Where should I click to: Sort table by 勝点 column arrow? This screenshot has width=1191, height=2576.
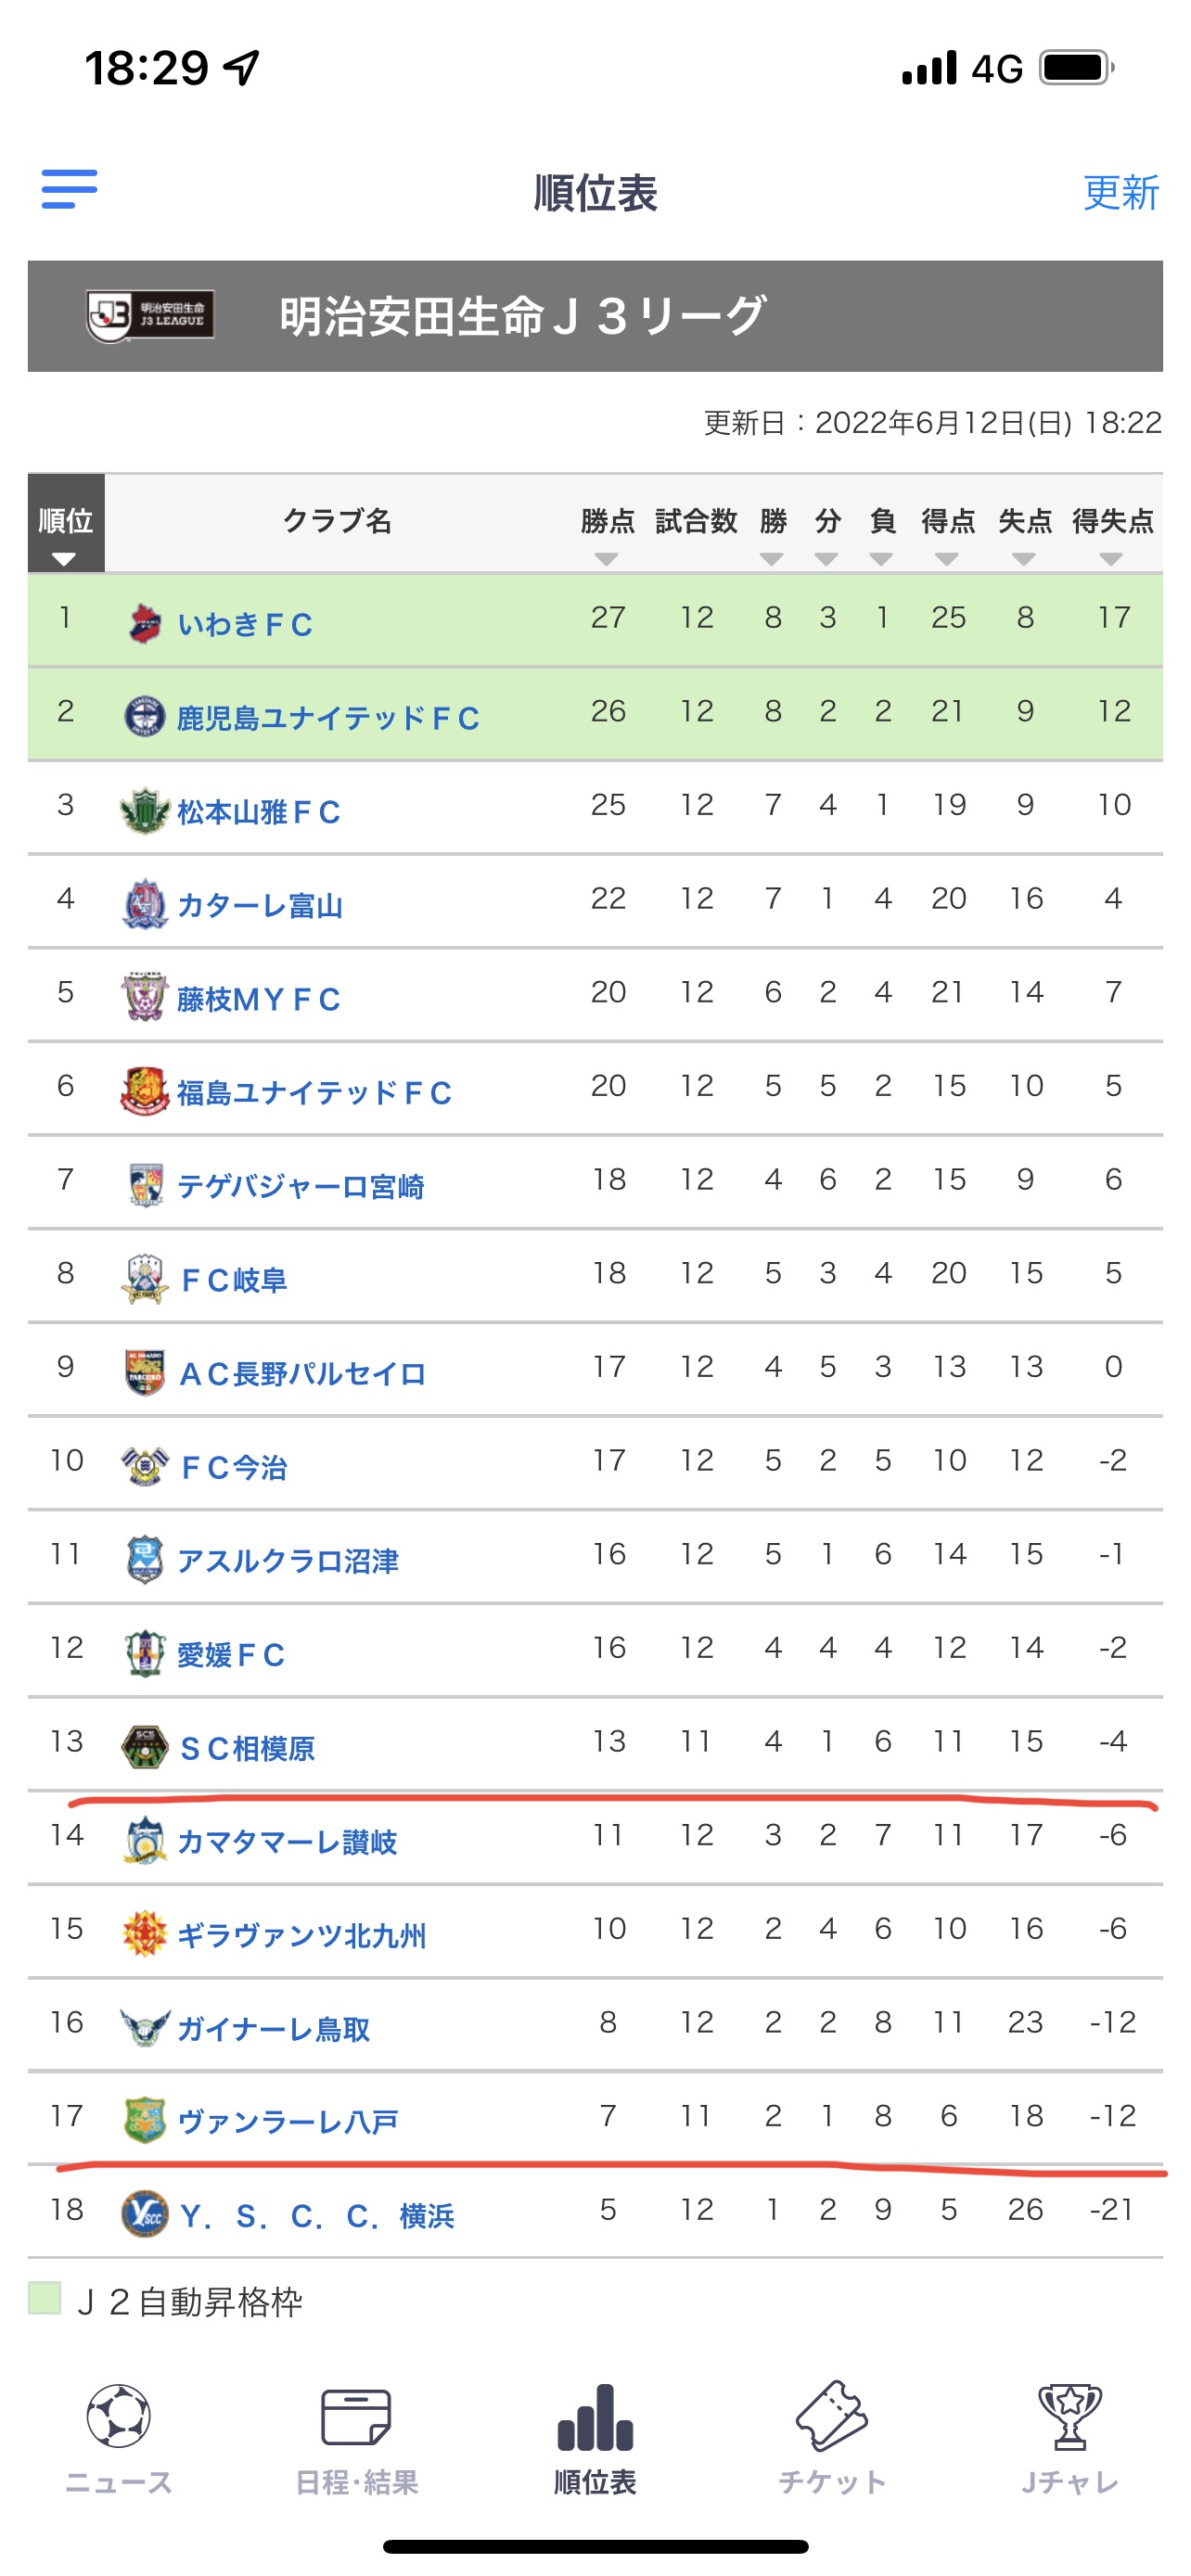pyautogui.click(x=606, y=559)
